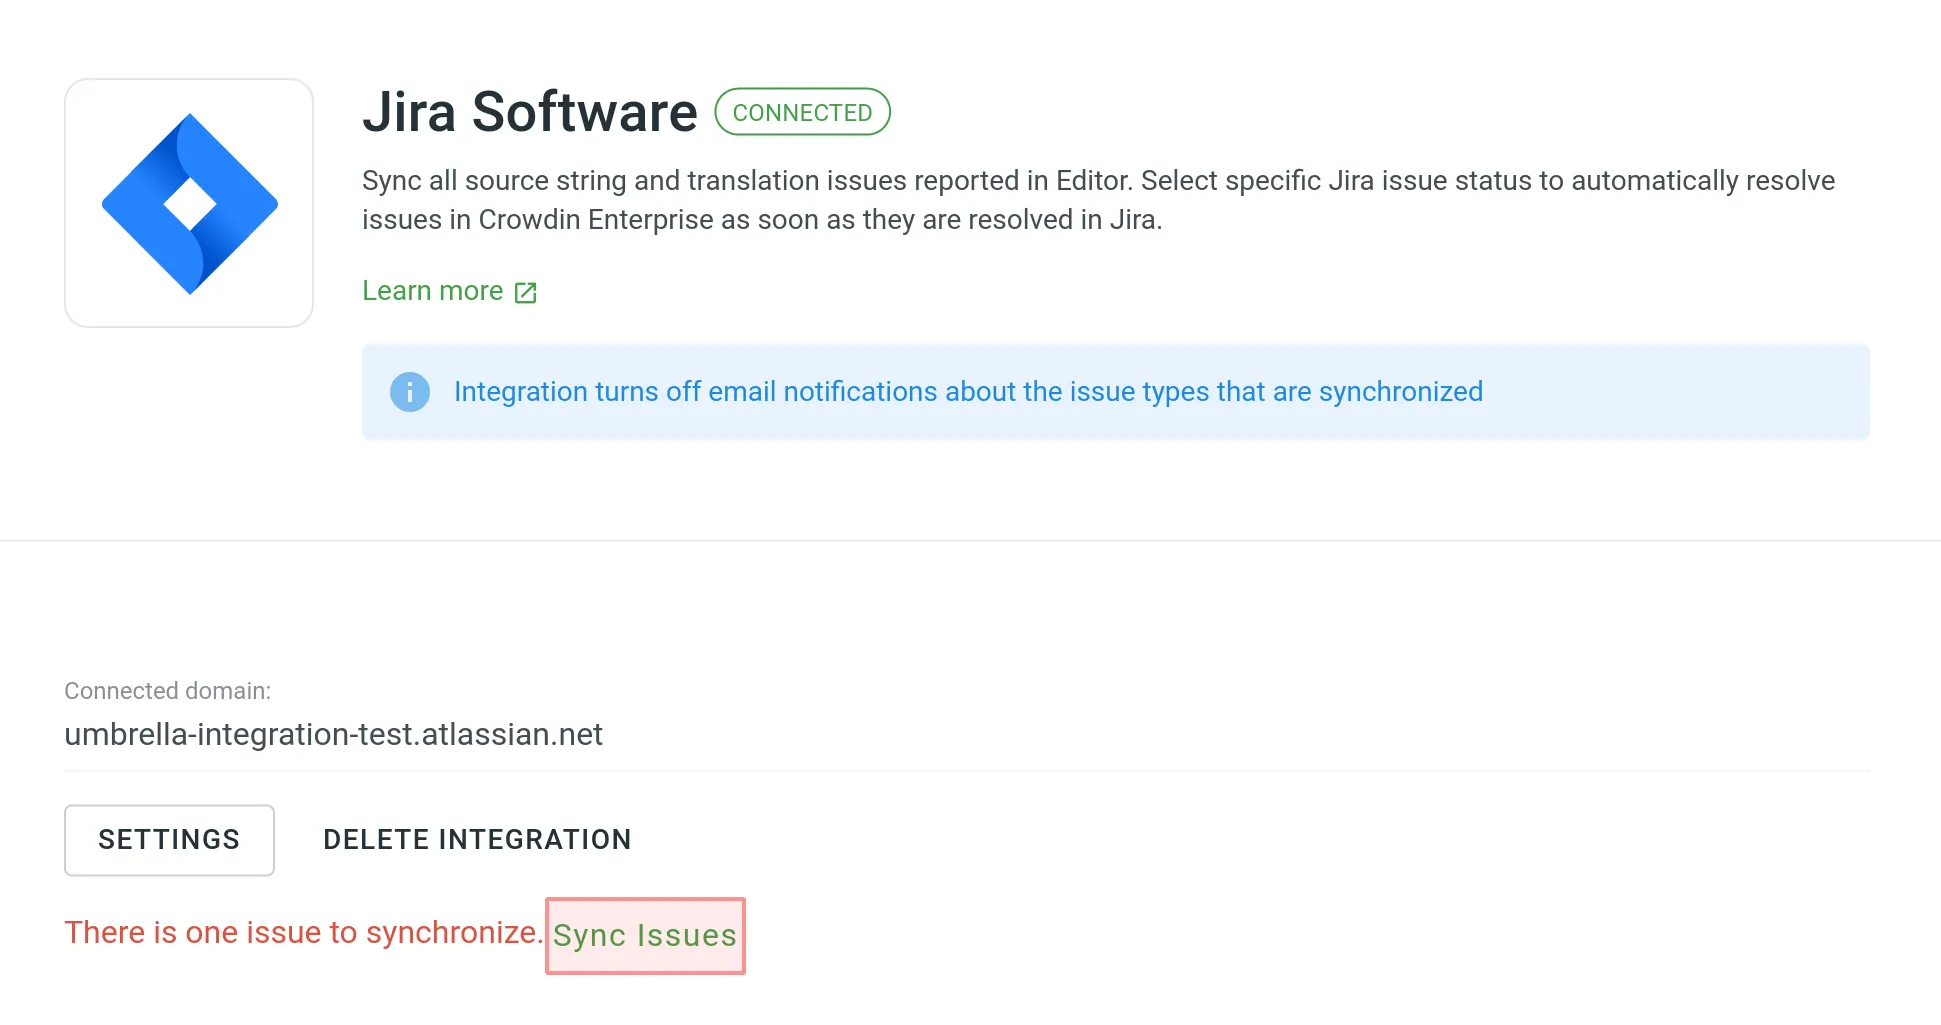
Task: Click the description line starting with Sync all source
Action: (x=1097, y=181)
